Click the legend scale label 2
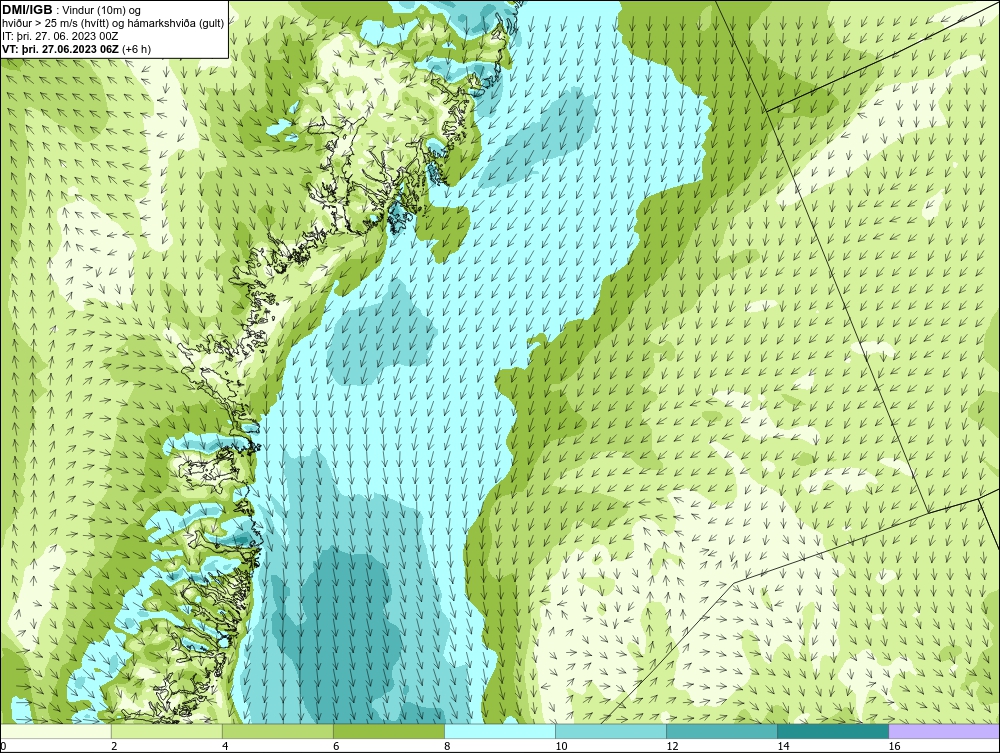Screen dimensions: 1000x753 click(114, 746)
